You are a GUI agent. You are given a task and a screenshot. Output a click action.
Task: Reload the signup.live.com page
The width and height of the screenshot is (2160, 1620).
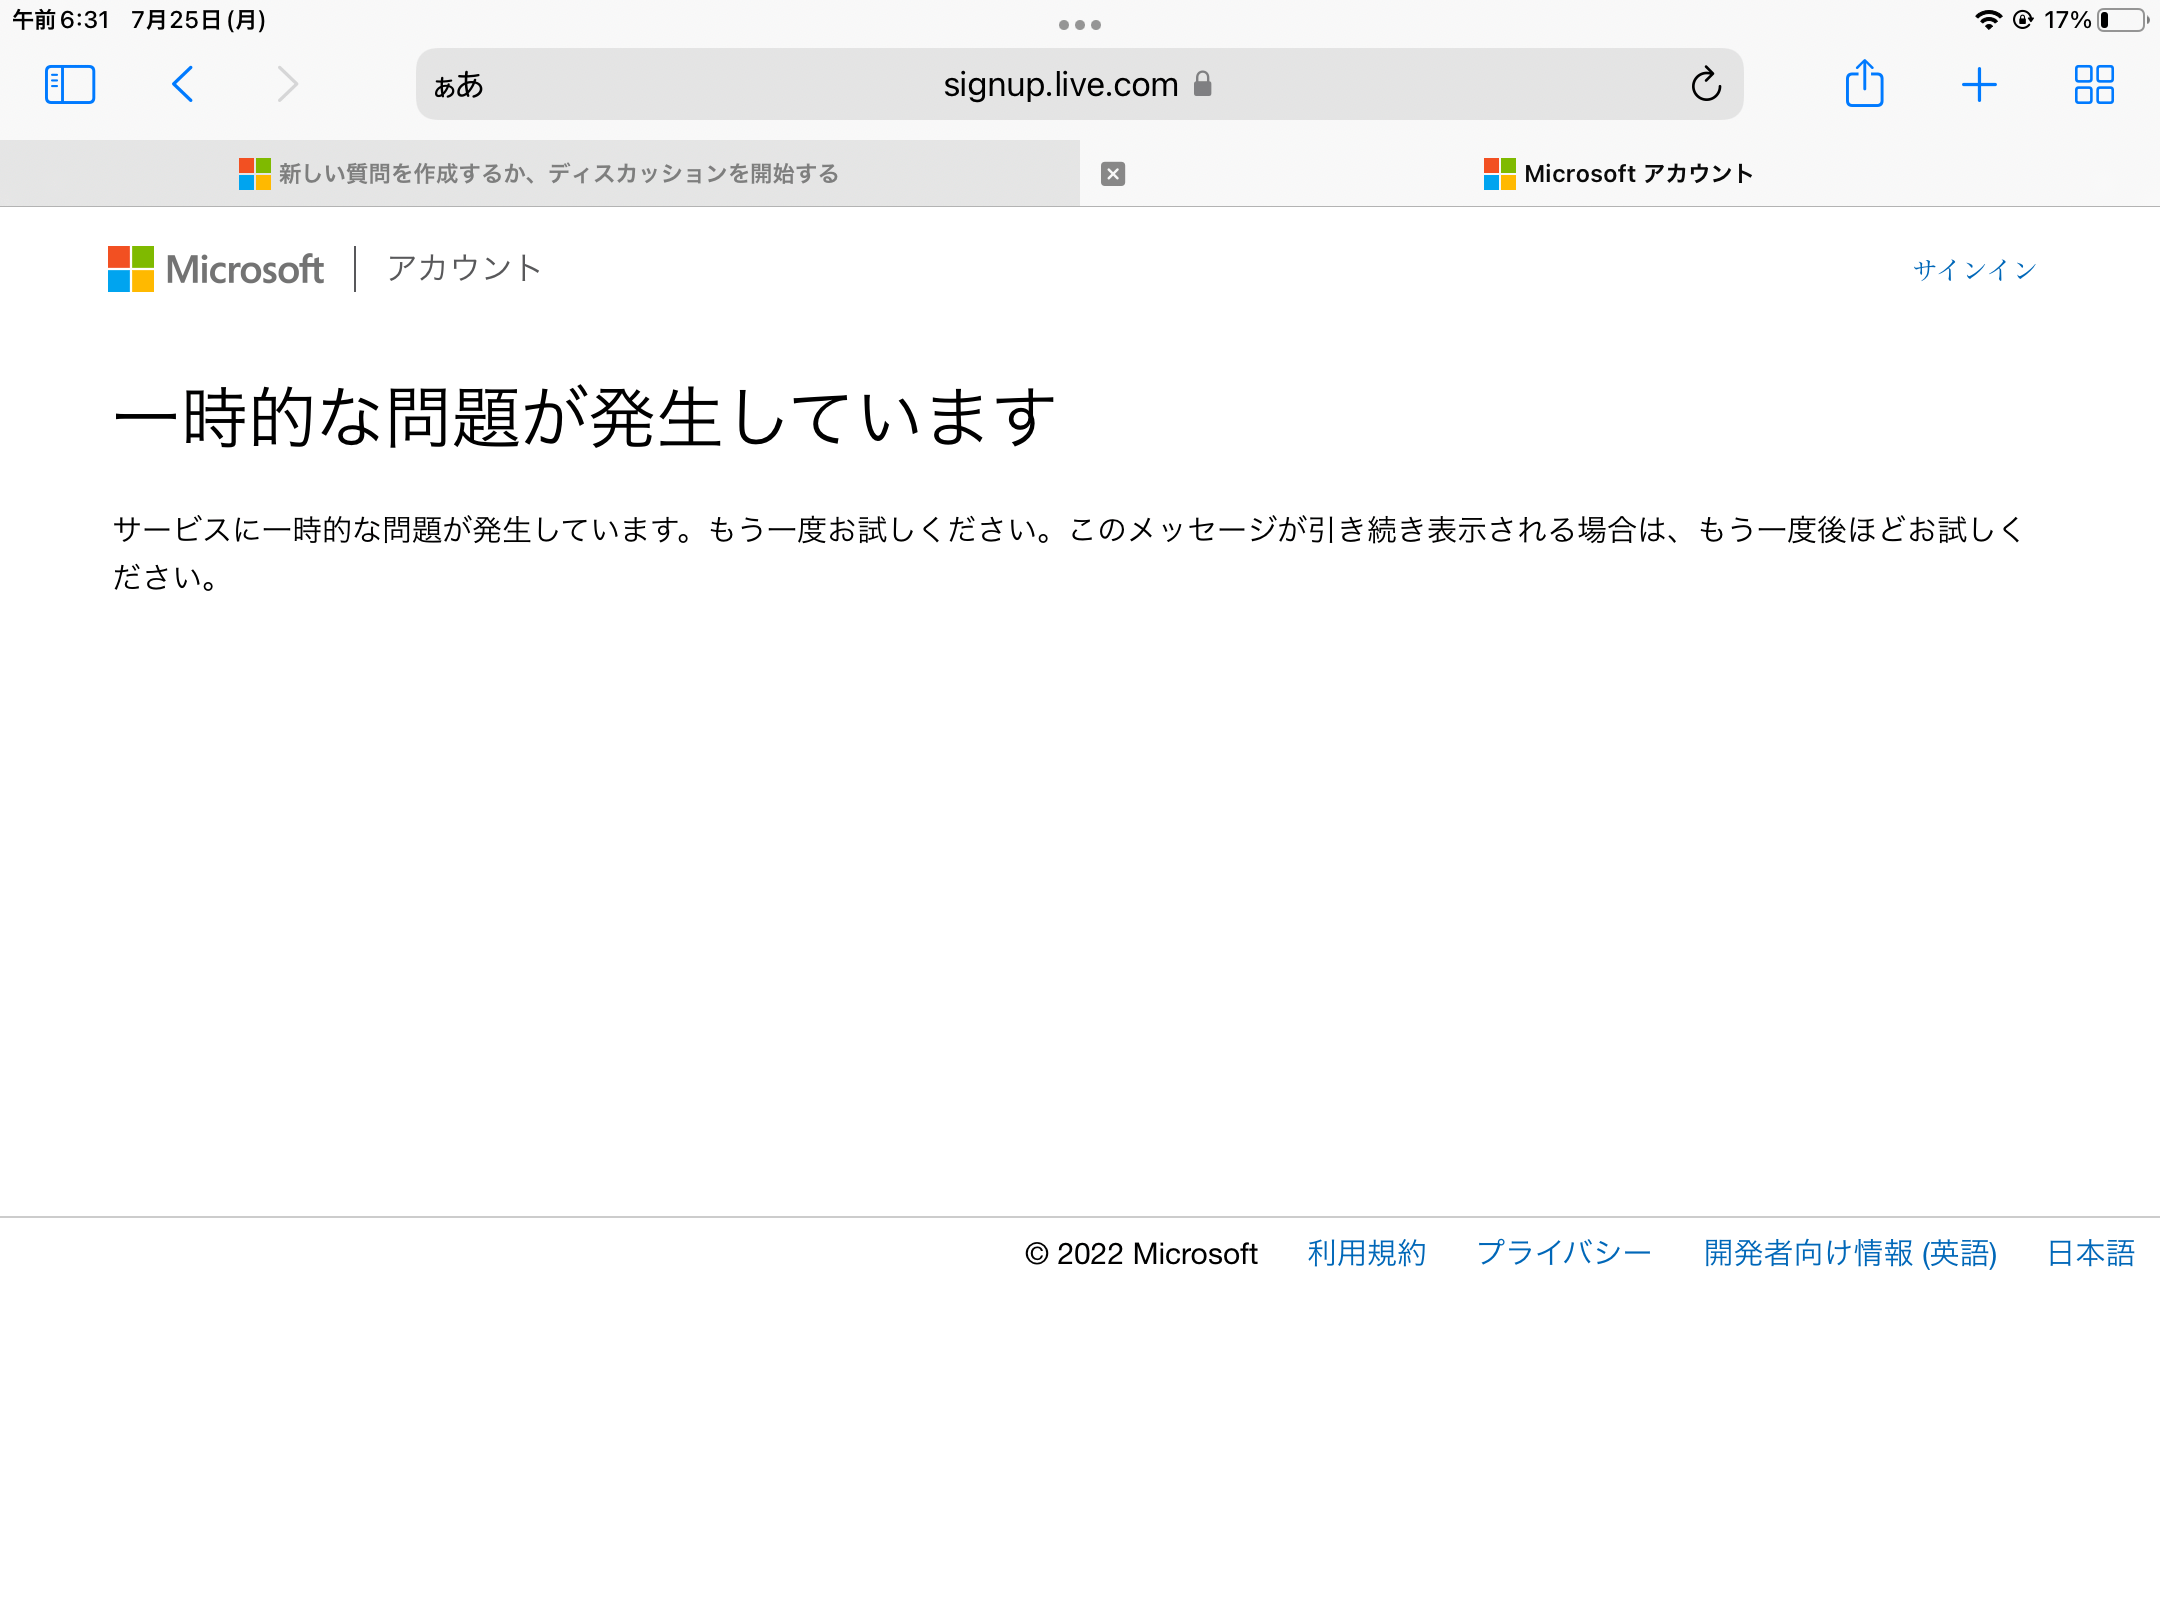[x=1706, y=85]
